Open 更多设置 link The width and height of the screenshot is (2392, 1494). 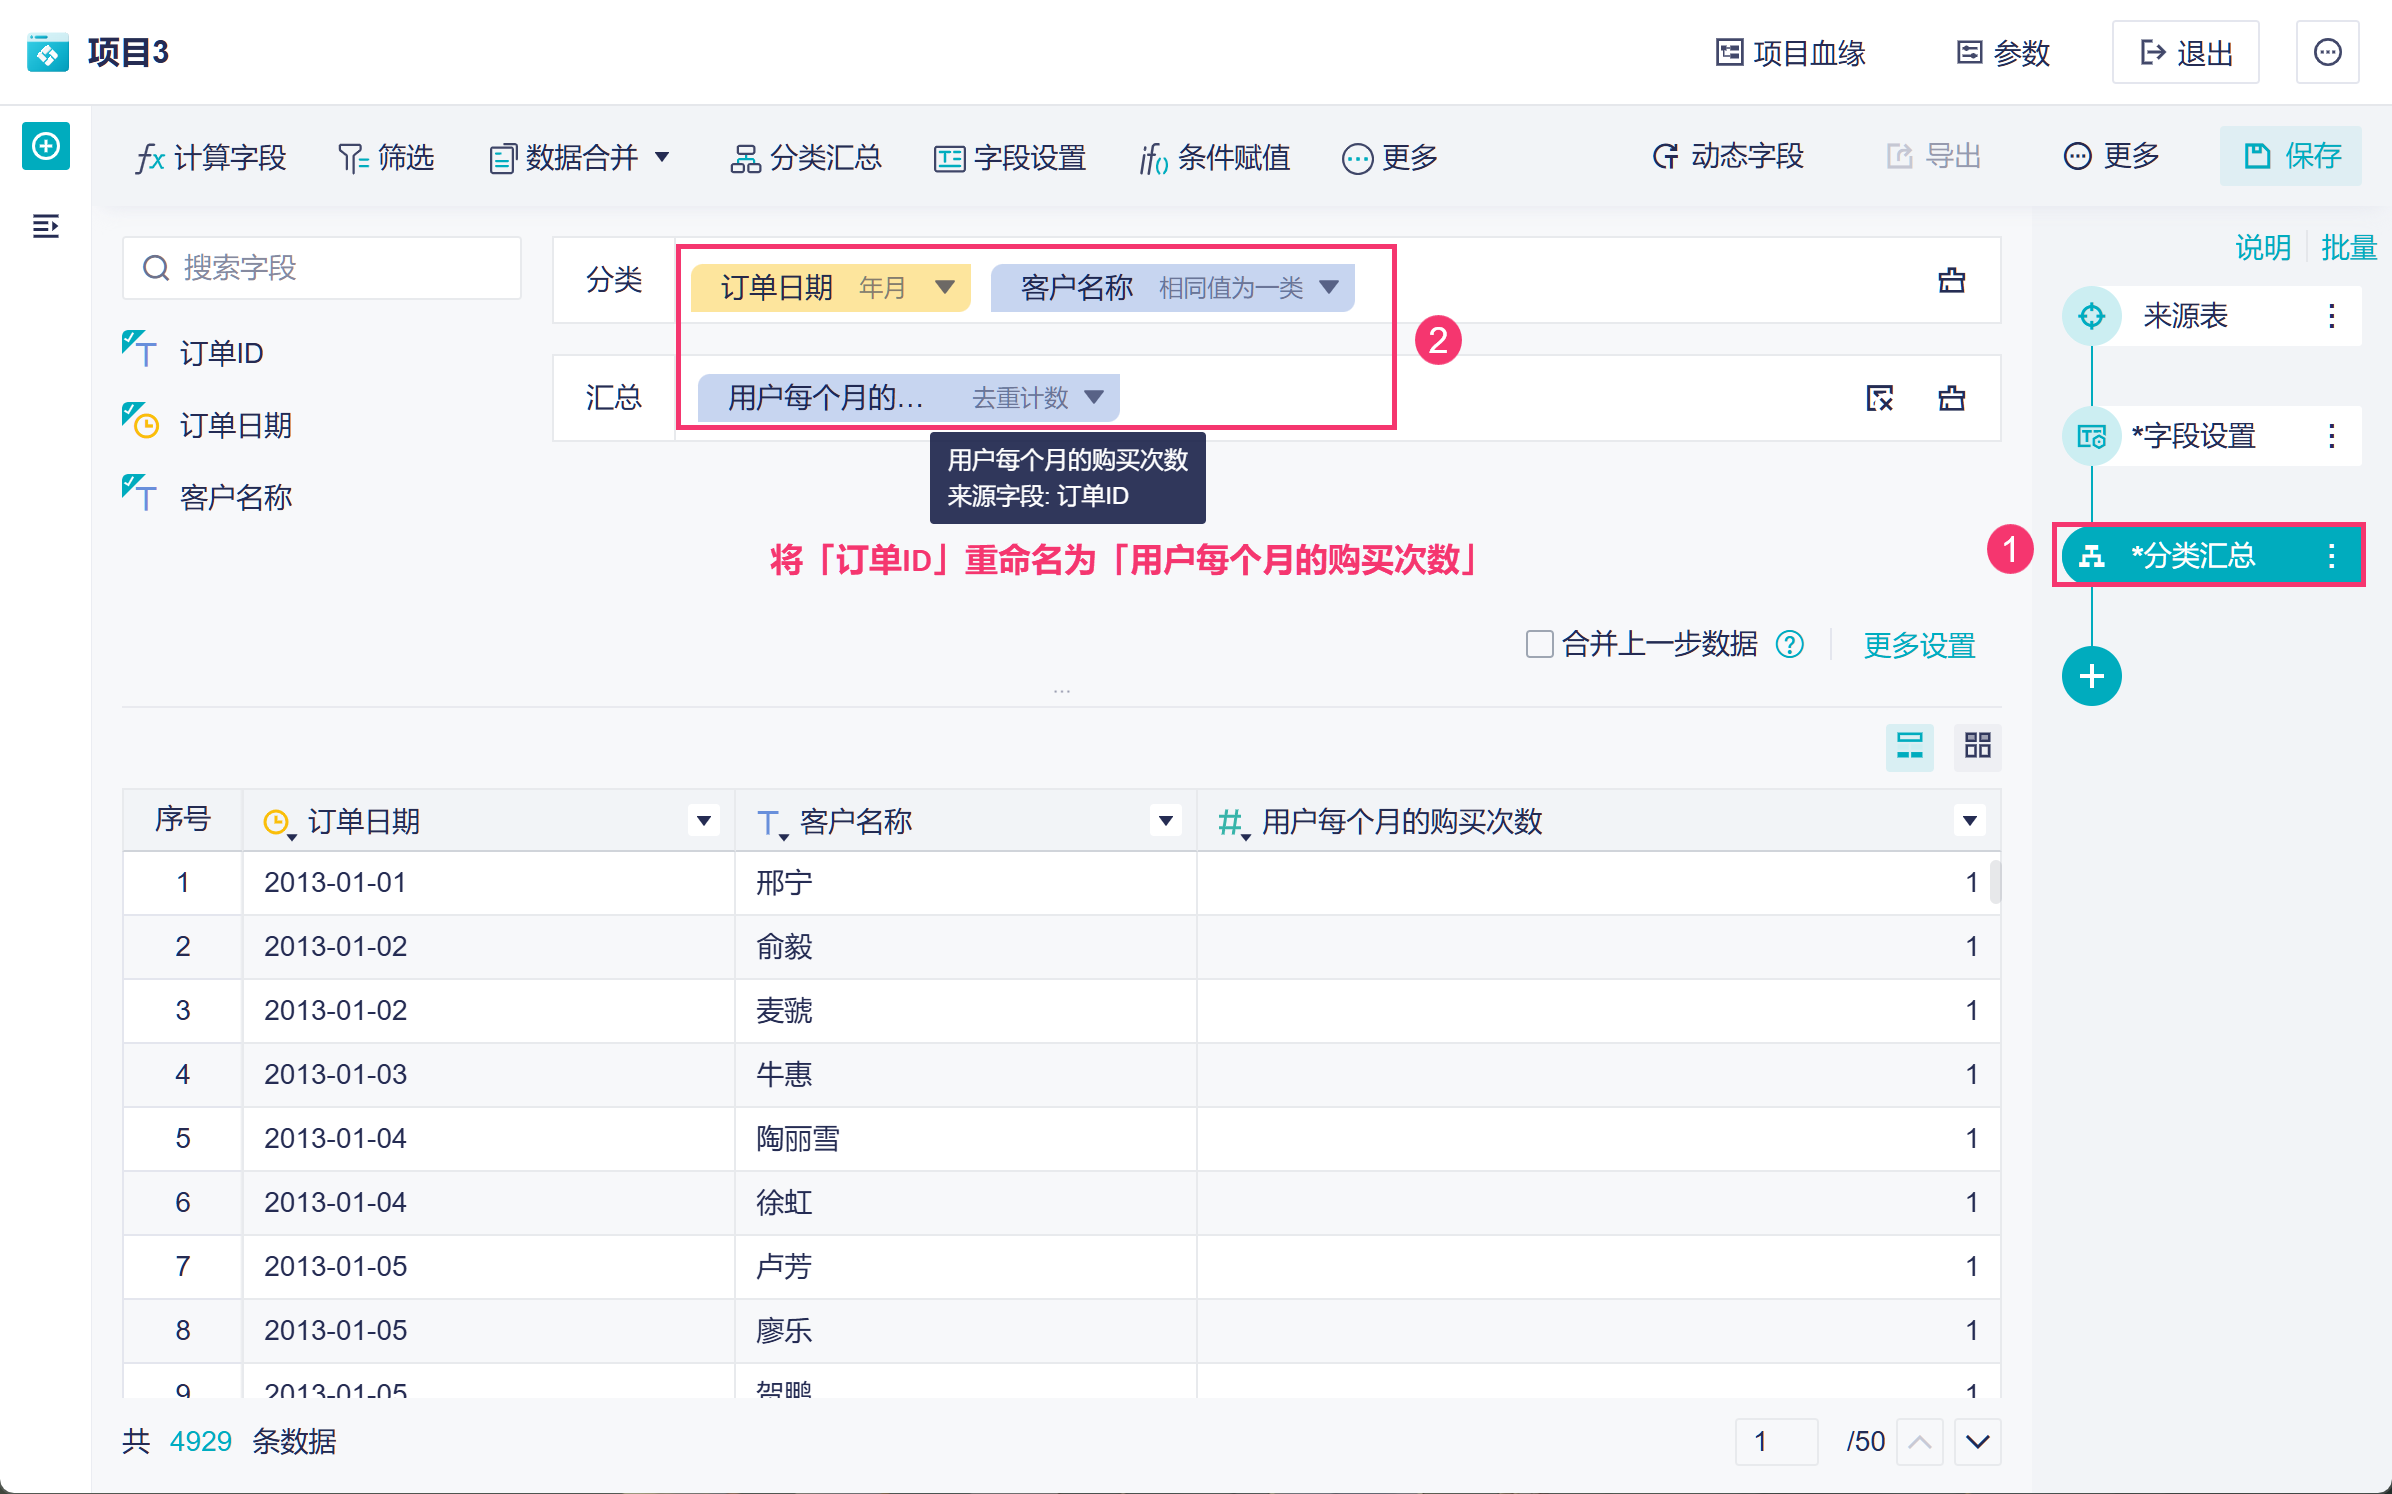1919,645
